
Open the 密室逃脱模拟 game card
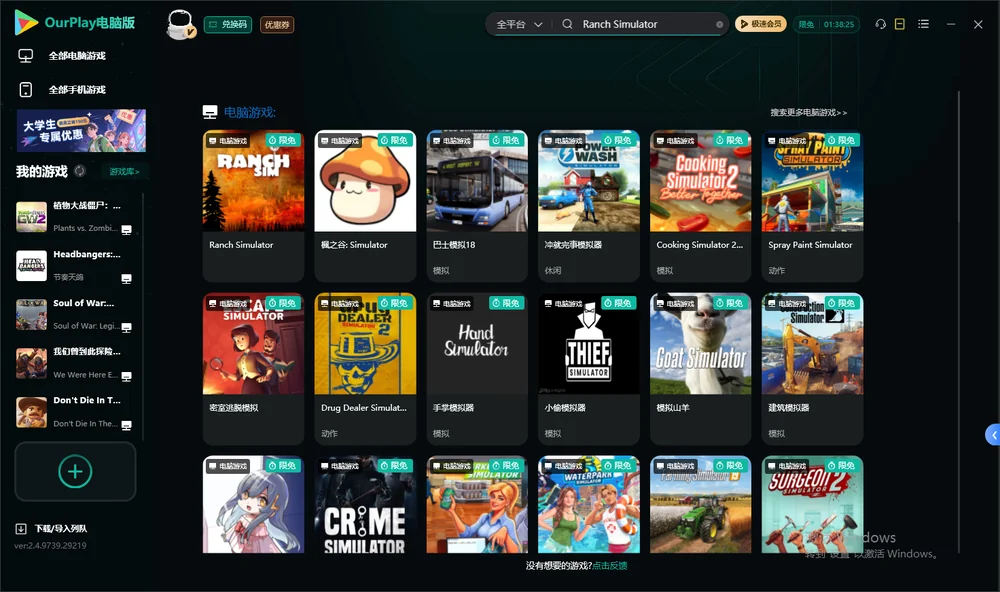pyautogui.click(x=253, y=368)
